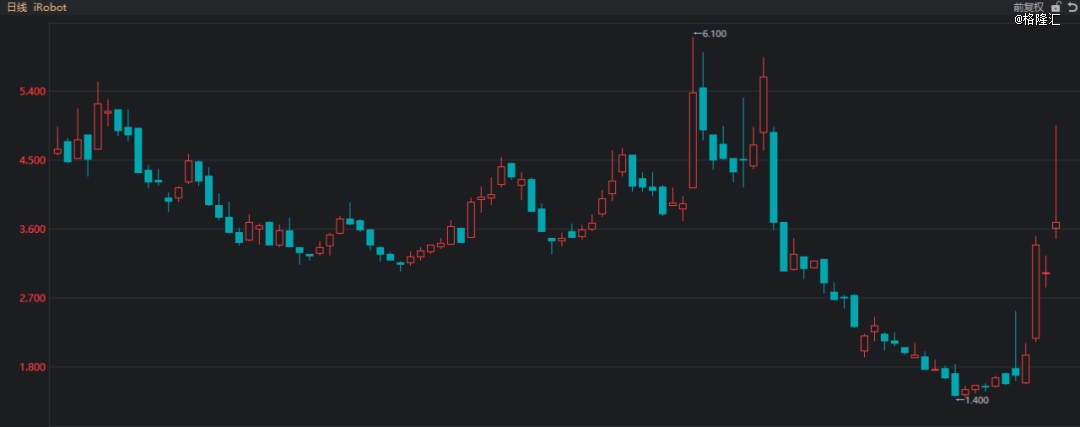
Task: Open the 前复权 price adjustment selector
Action: click(1026, 7)
